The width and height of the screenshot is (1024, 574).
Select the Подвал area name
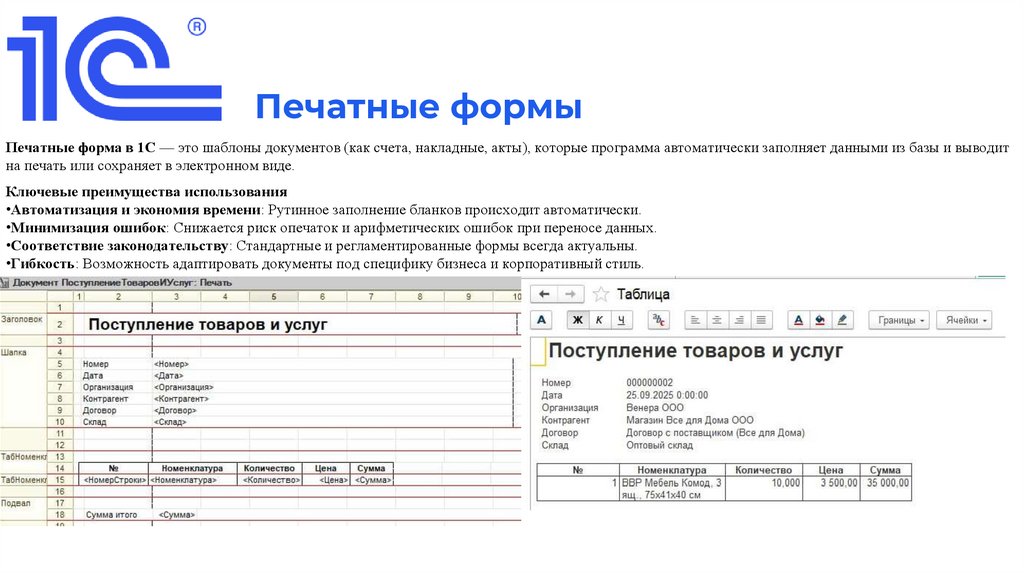point(16,503)
